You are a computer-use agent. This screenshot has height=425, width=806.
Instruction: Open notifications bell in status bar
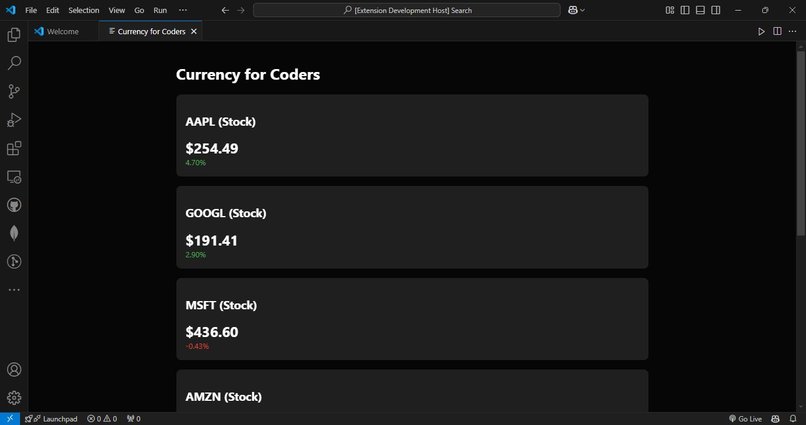(793, 419)
